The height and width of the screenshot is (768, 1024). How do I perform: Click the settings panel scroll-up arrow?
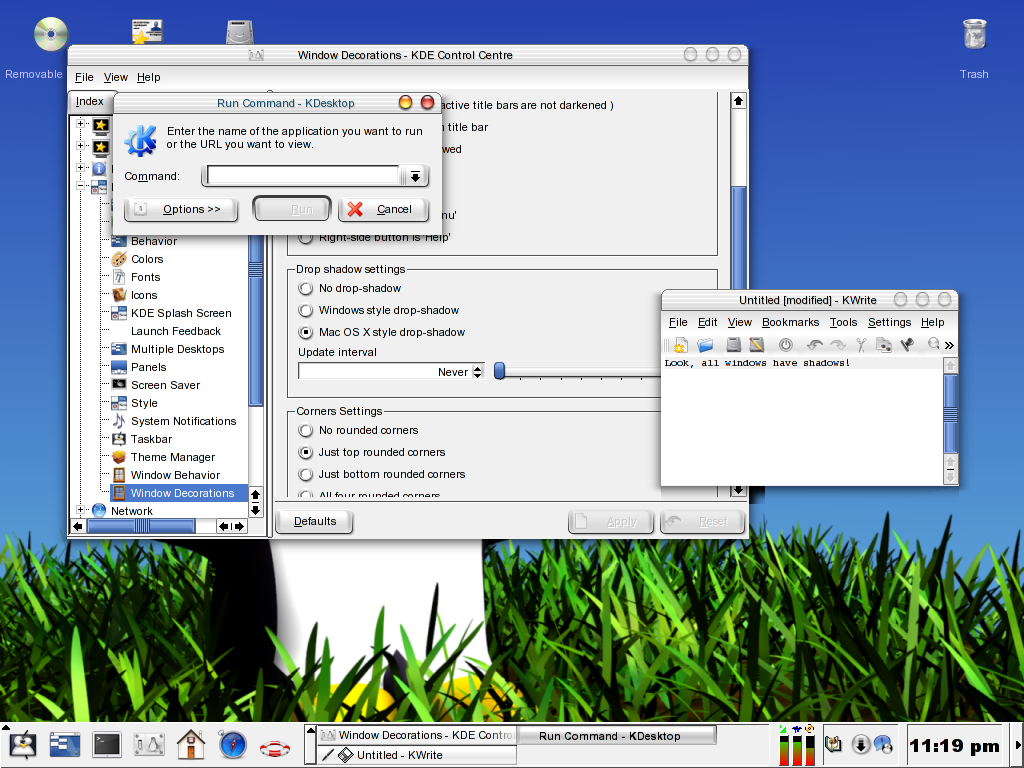point(738,101)
